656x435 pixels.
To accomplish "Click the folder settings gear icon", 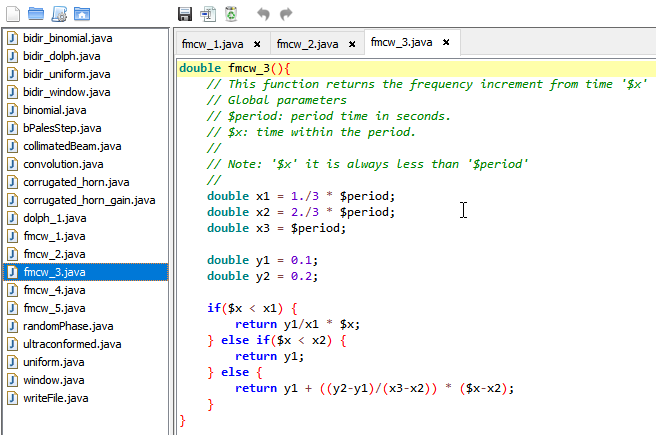I will 59,14.
